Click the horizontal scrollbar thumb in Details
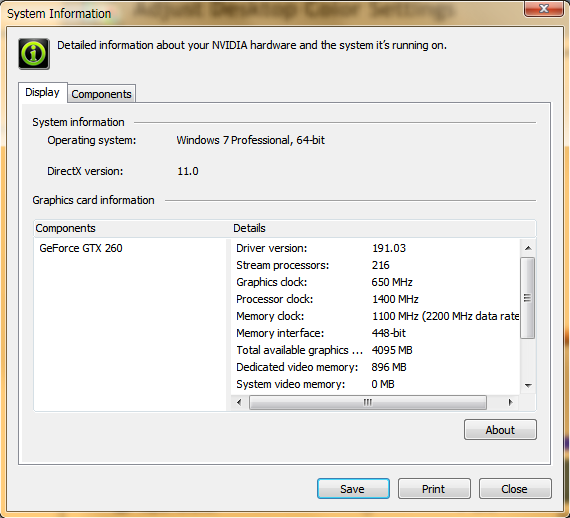This screenshot has width=570, height=518. pyautogui.click(x=368, y=402)
